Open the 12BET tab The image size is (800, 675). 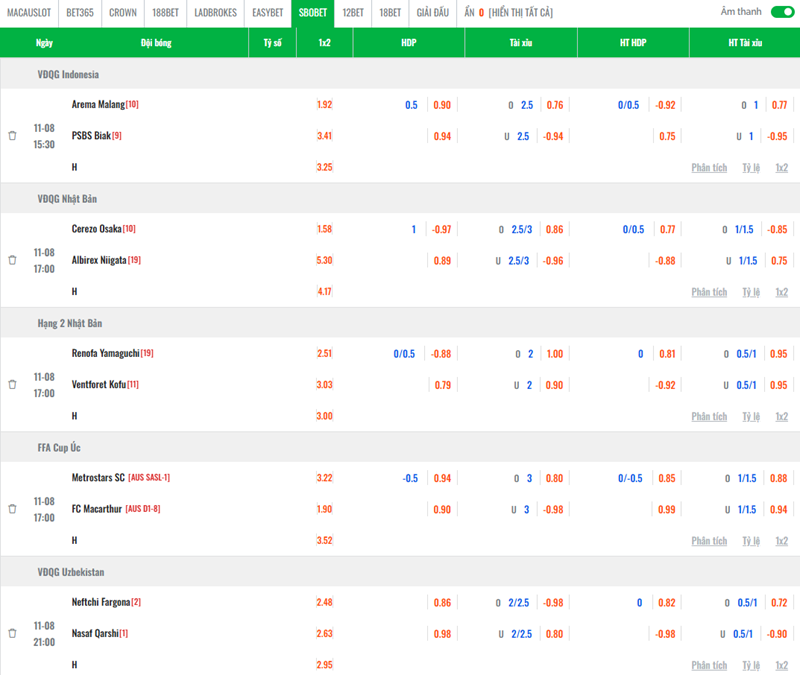tap(353, 13)
